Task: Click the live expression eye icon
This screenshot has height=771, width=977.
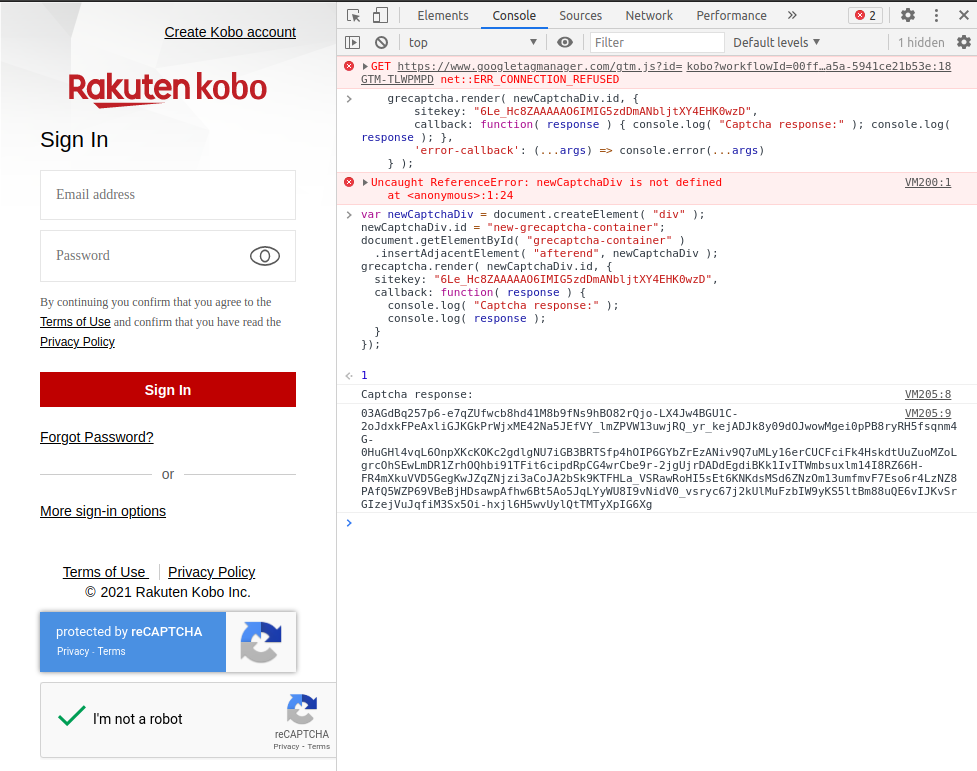Action: coord(565,42)
